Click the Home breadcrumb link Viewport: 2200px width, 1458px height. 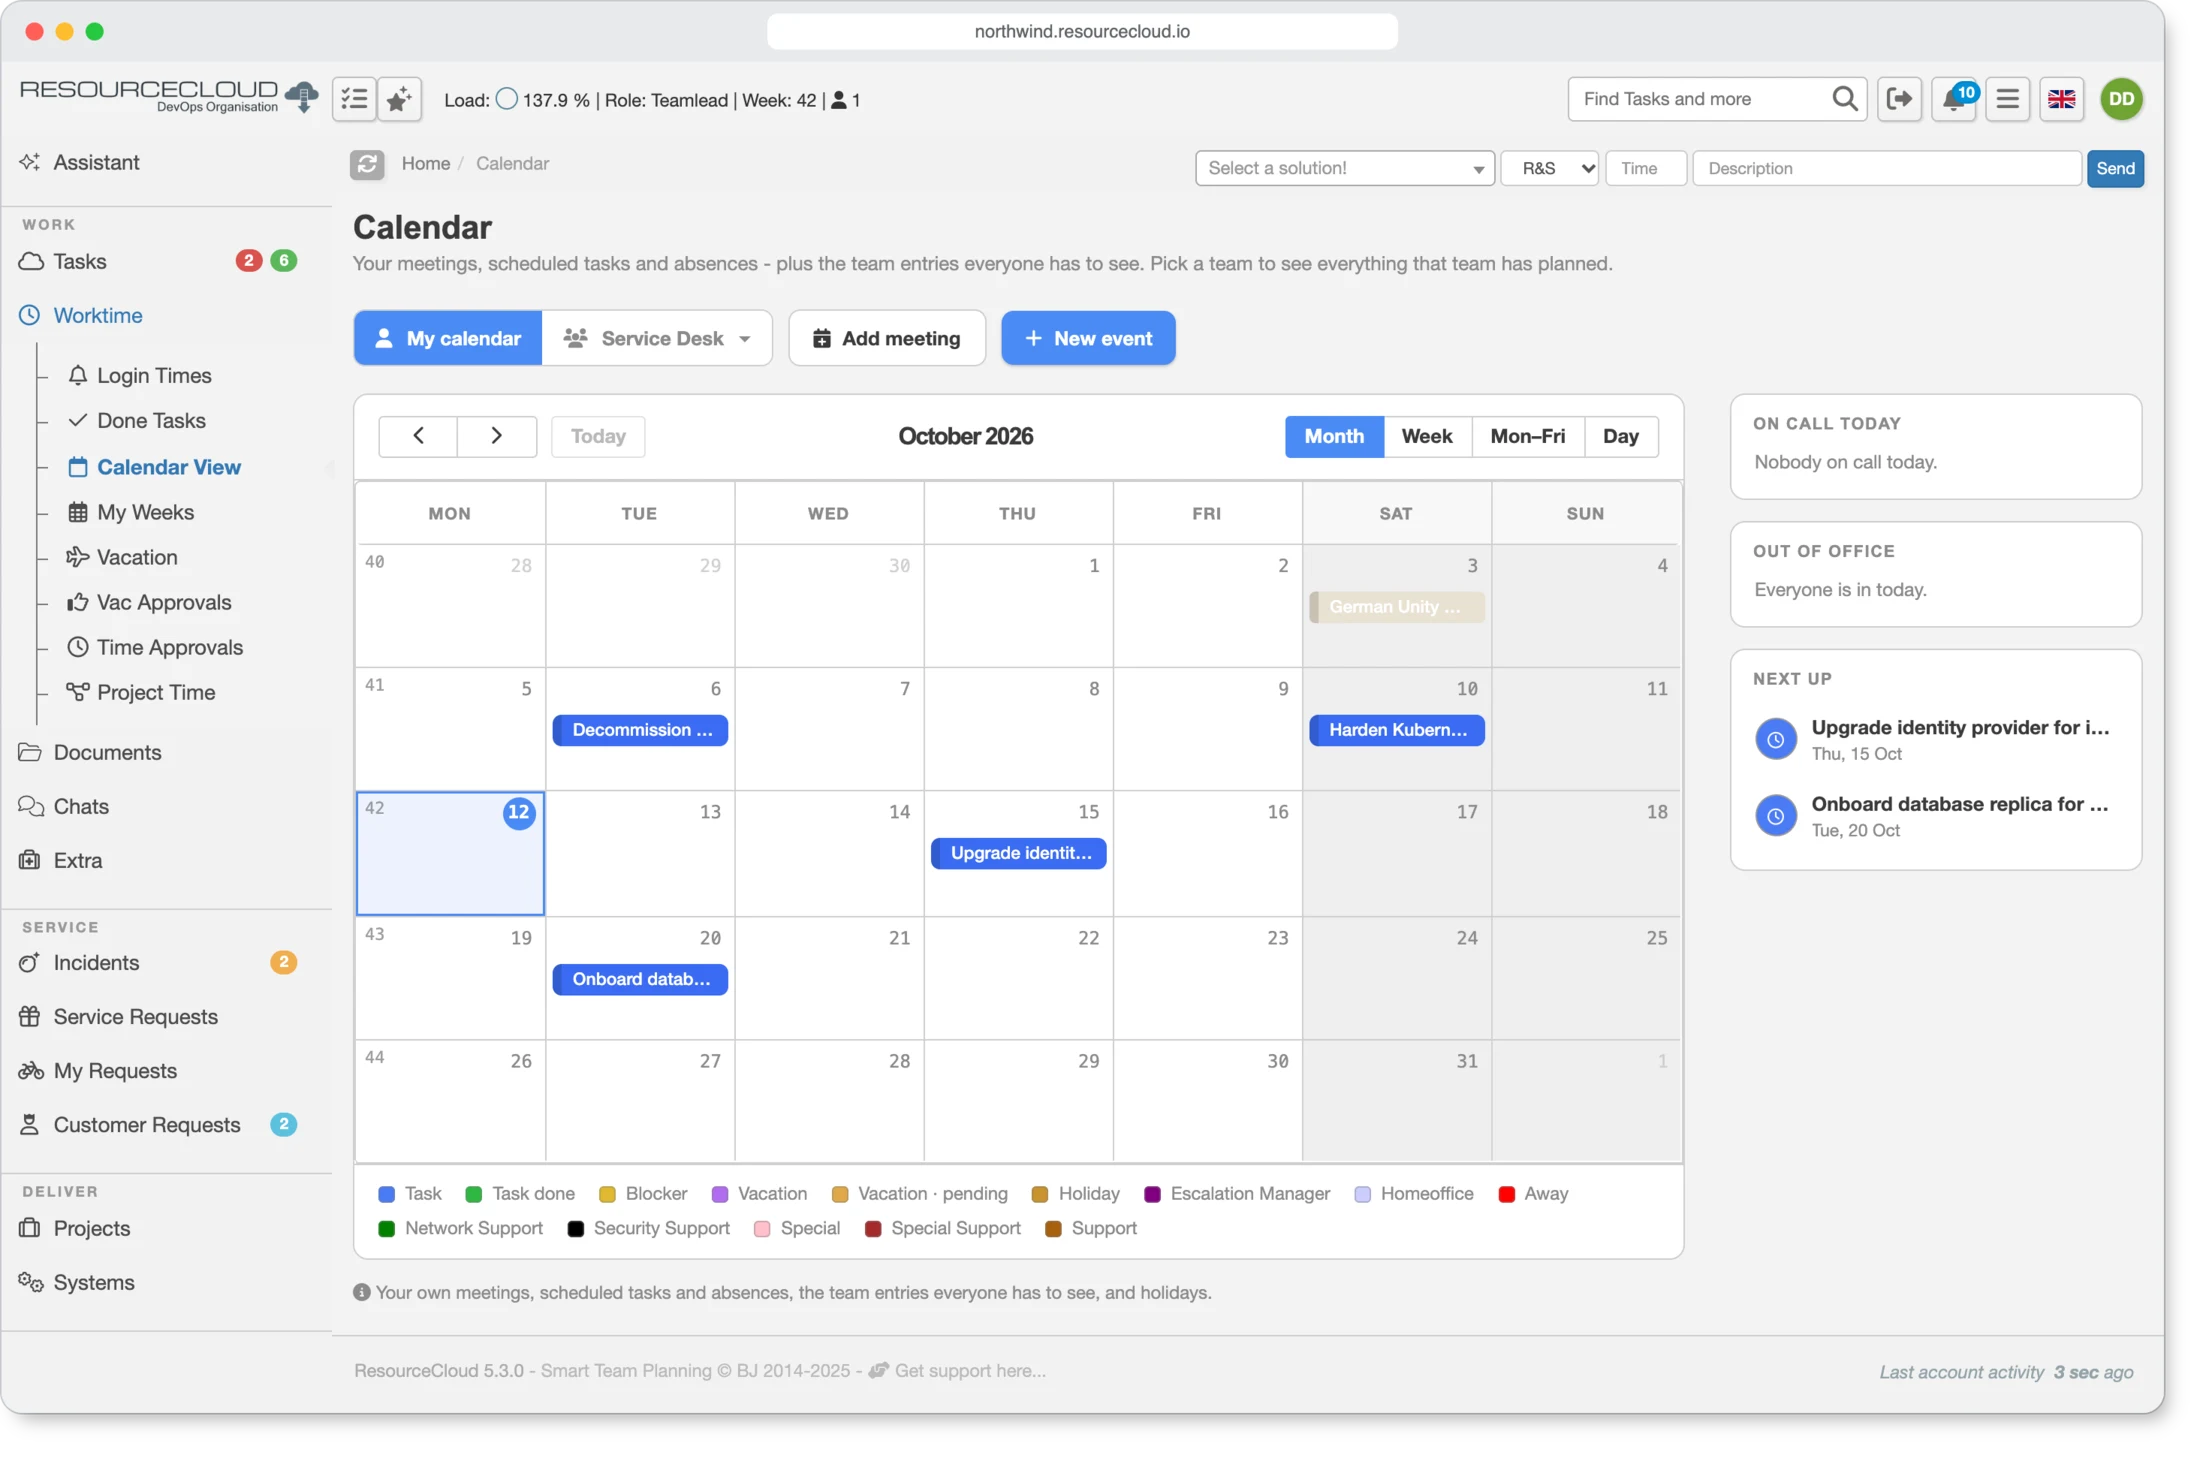(426, 164)
